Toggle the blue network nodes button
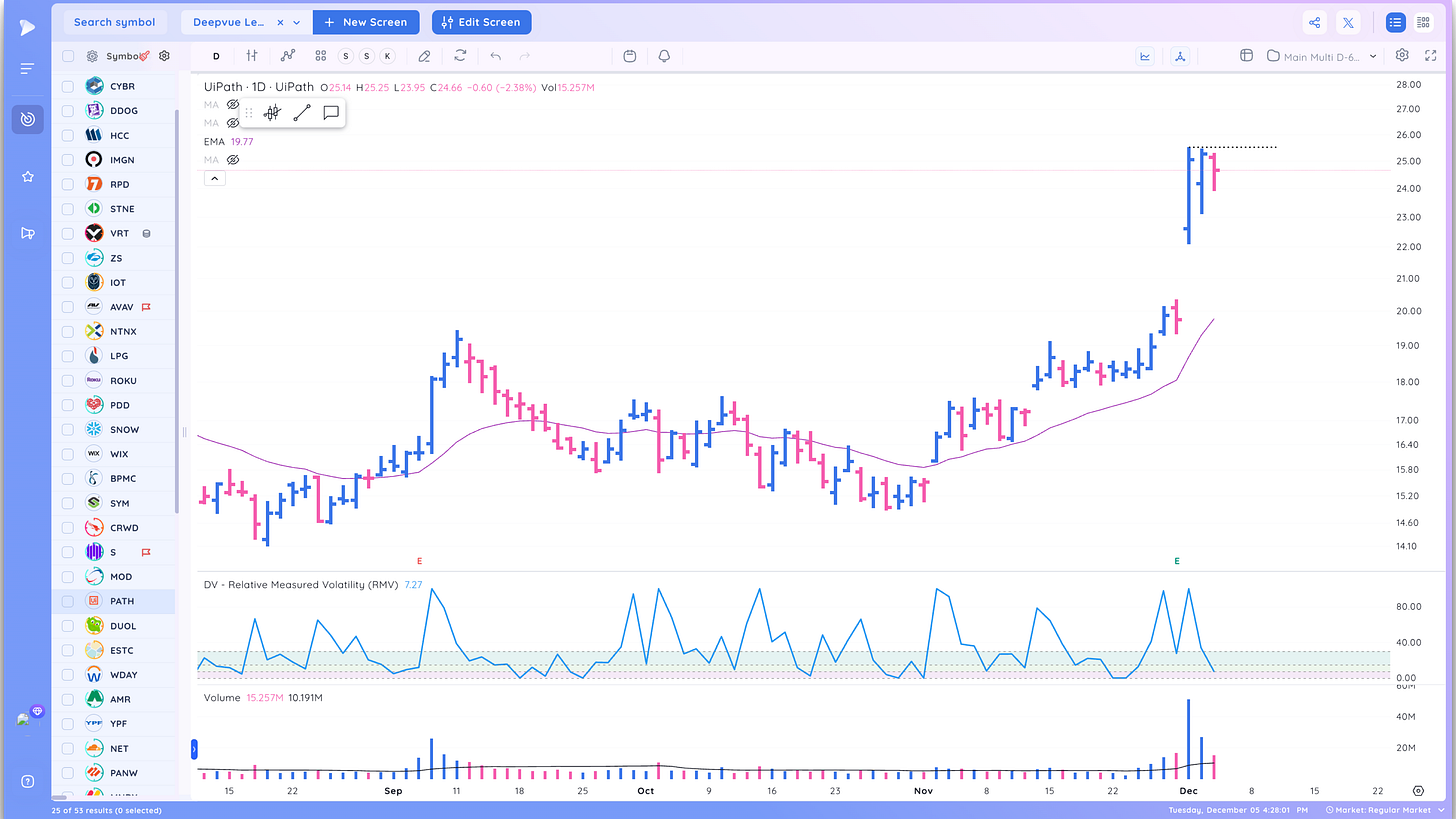The height and width of the screenshot is (819, 1456). pos(1180,56)
